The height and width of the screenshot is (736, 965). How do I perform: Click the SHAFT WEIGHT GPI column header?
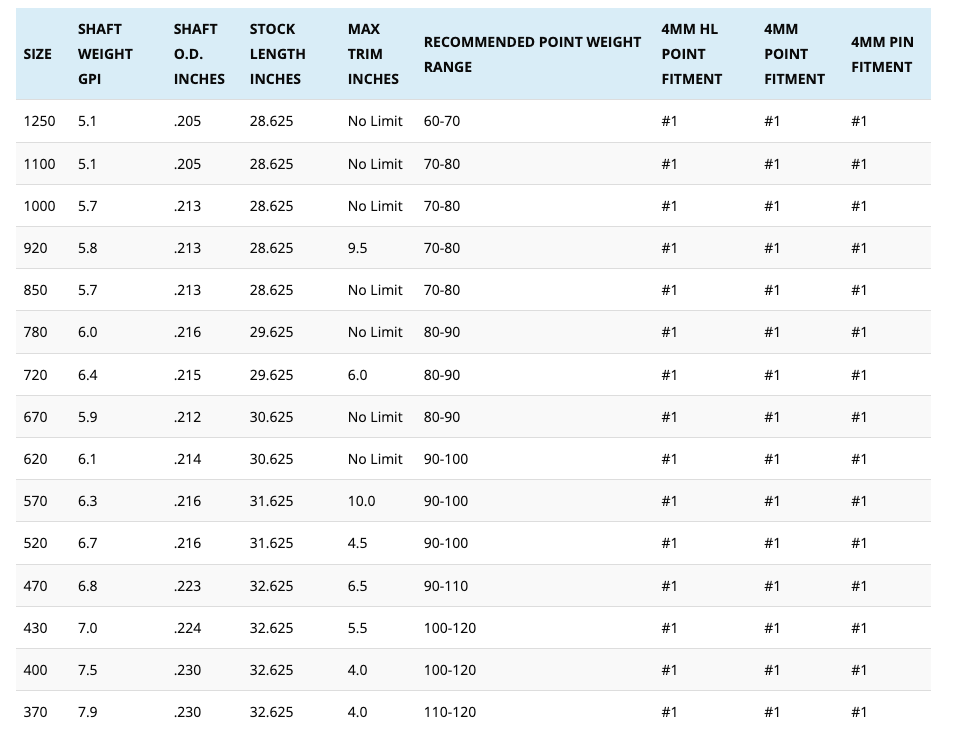[x=105, y=54]
